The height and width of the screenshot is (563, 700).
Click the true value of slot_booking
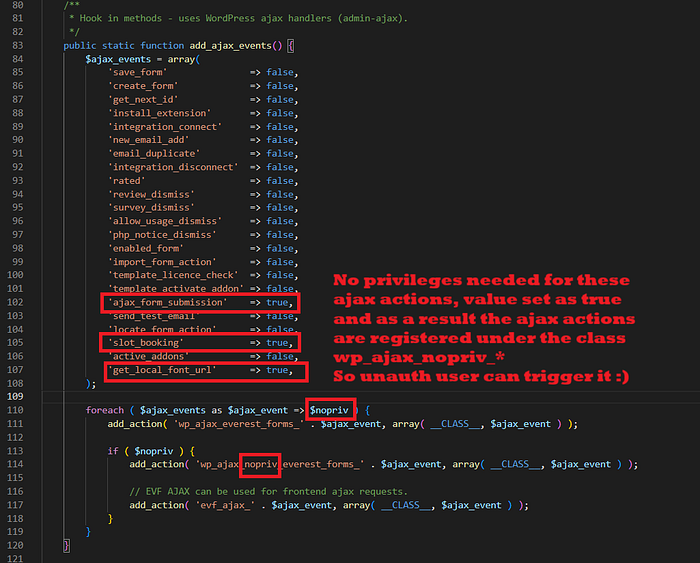point(277,343)
